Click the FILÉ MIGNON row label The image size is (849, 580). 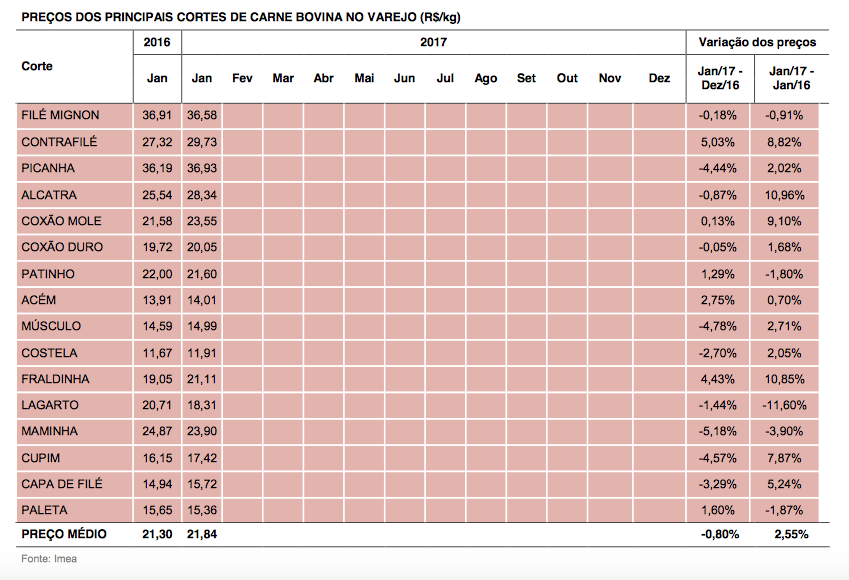coord(61,115)
